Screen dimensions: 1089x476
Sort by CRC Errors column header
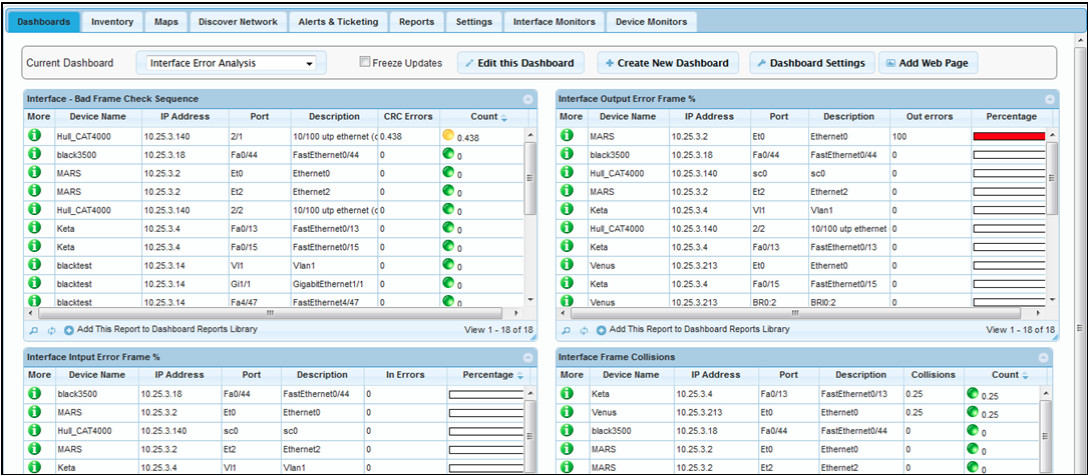[408, 117]
